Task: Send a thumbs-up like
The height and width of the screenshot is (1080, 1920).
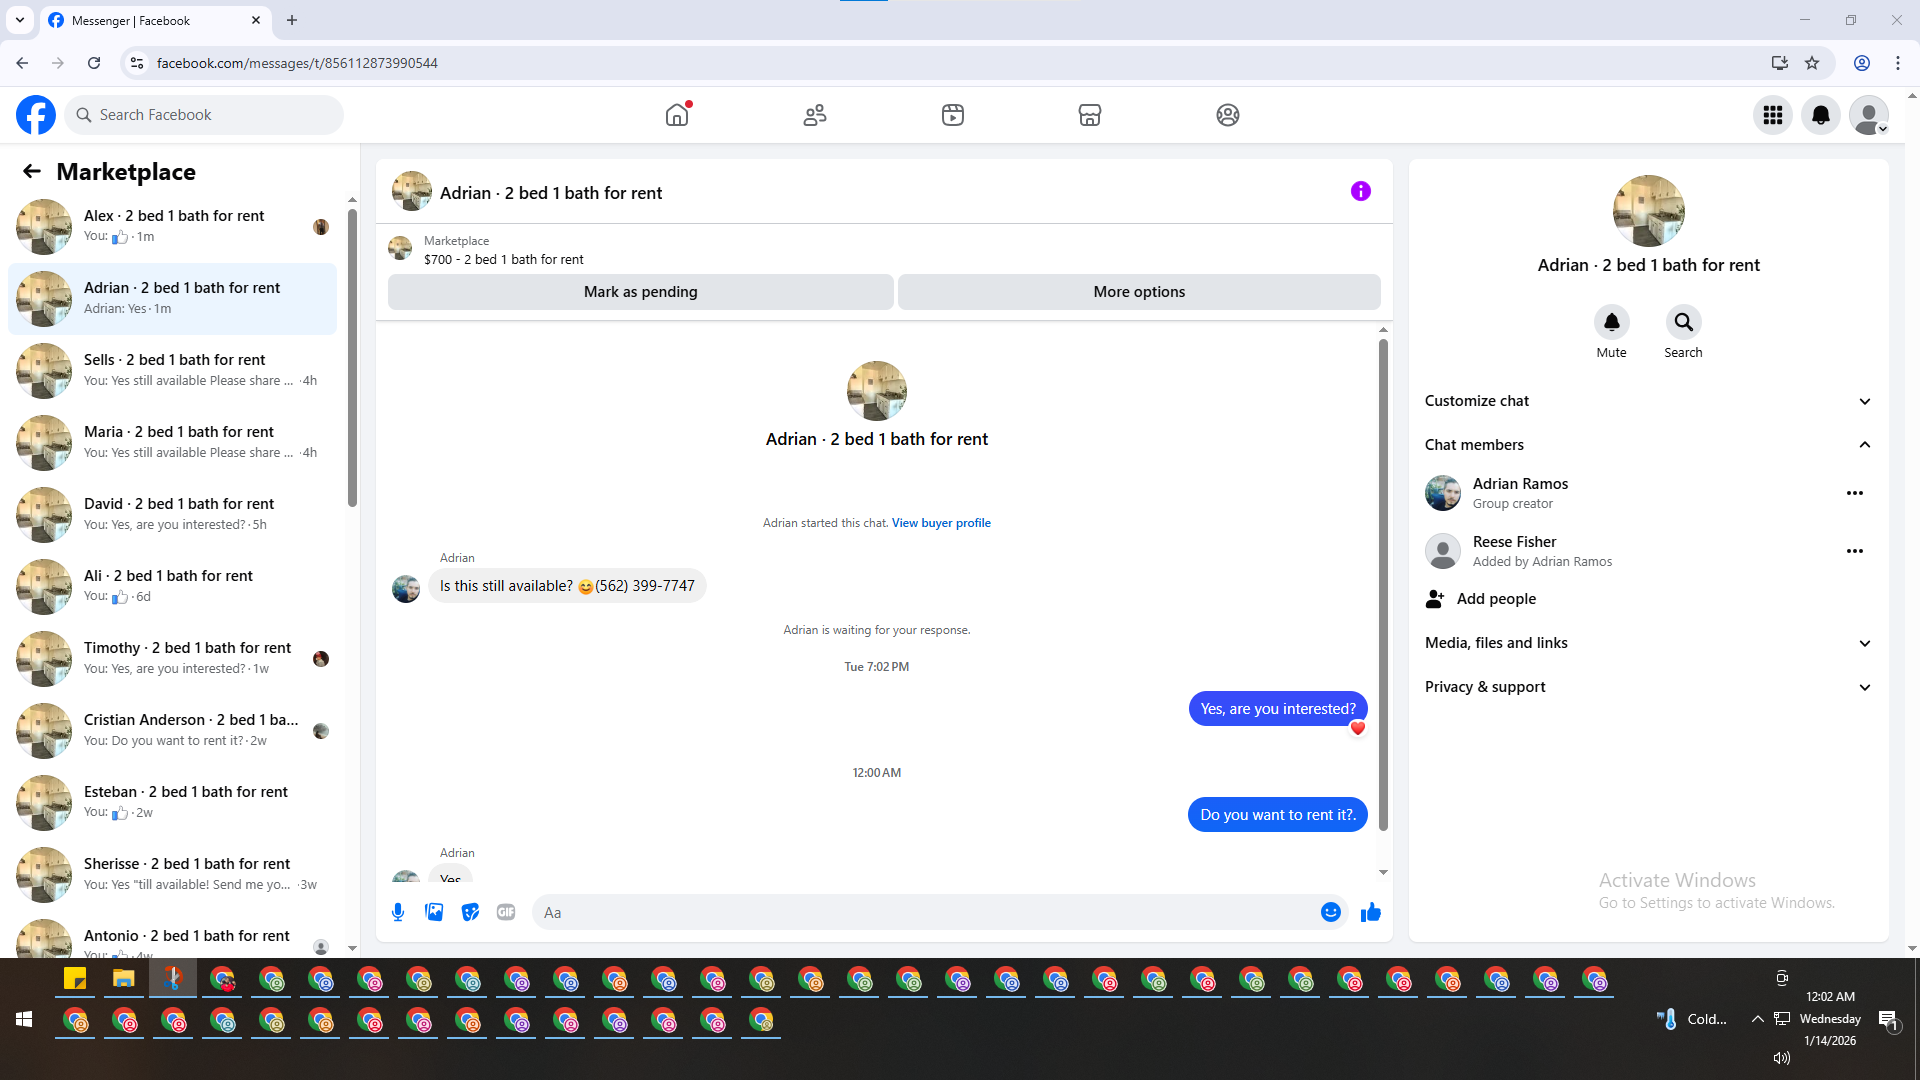Action: (x=1370, y=912)
